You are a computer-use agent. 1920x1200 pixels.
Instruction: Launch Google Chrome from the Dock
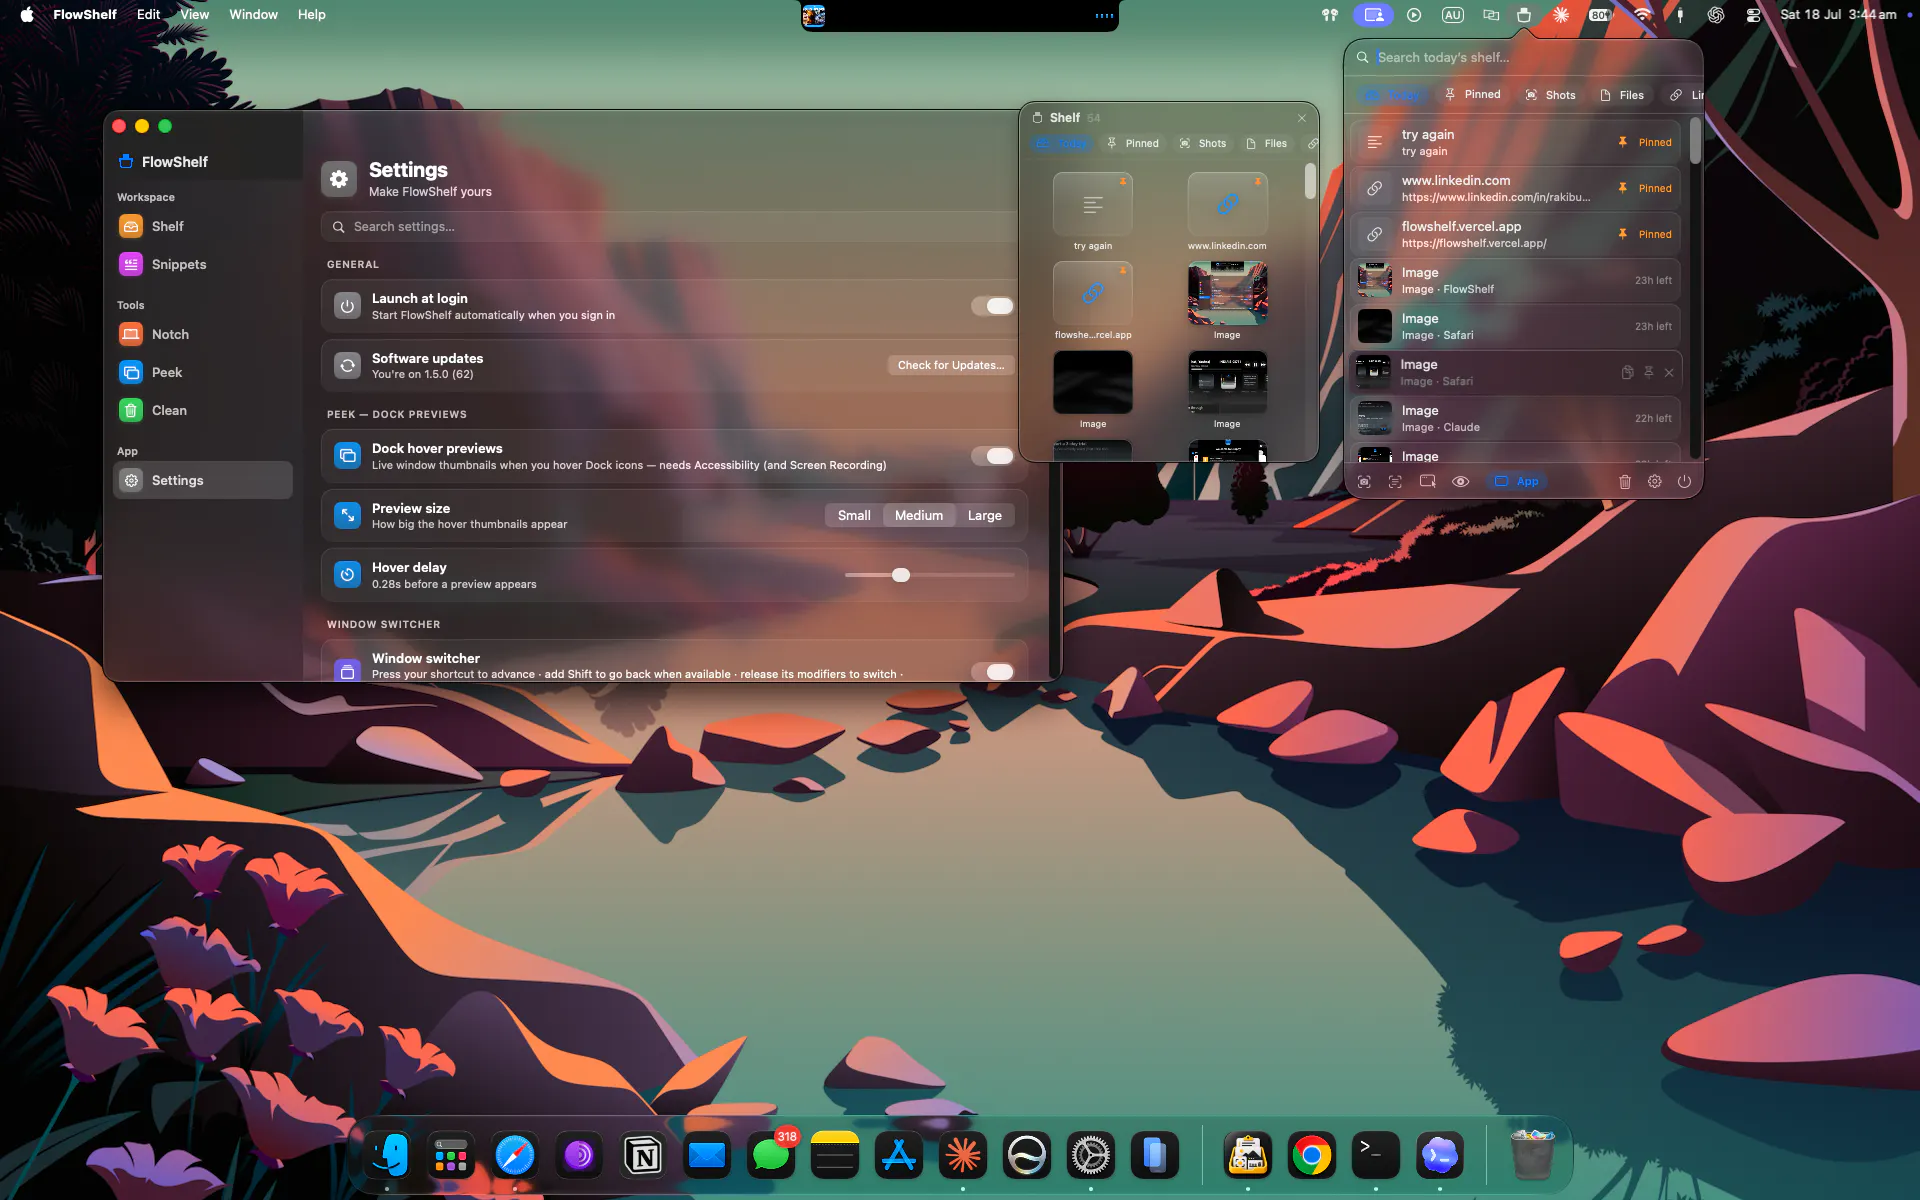click(1312, 1156)
